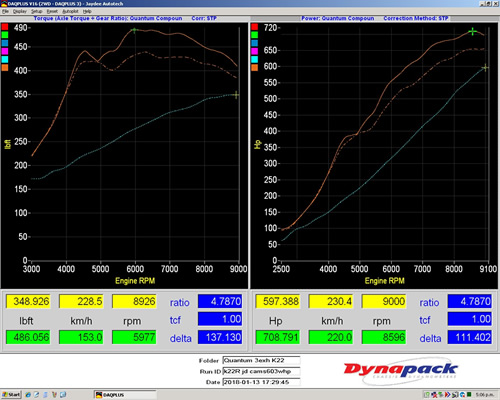Select the orange run swatch on torque graph

coord(5,68)
